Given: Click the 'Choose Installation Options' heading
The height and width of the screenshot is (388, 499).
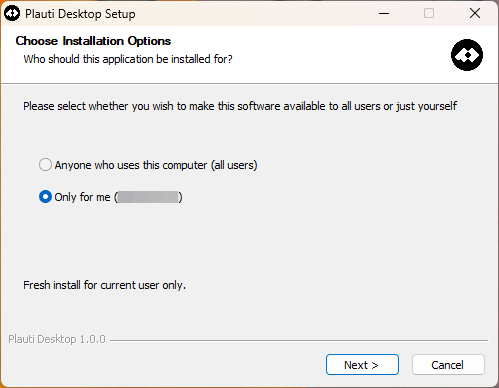Looking at the screenshot, I should (x=93, y=41).
